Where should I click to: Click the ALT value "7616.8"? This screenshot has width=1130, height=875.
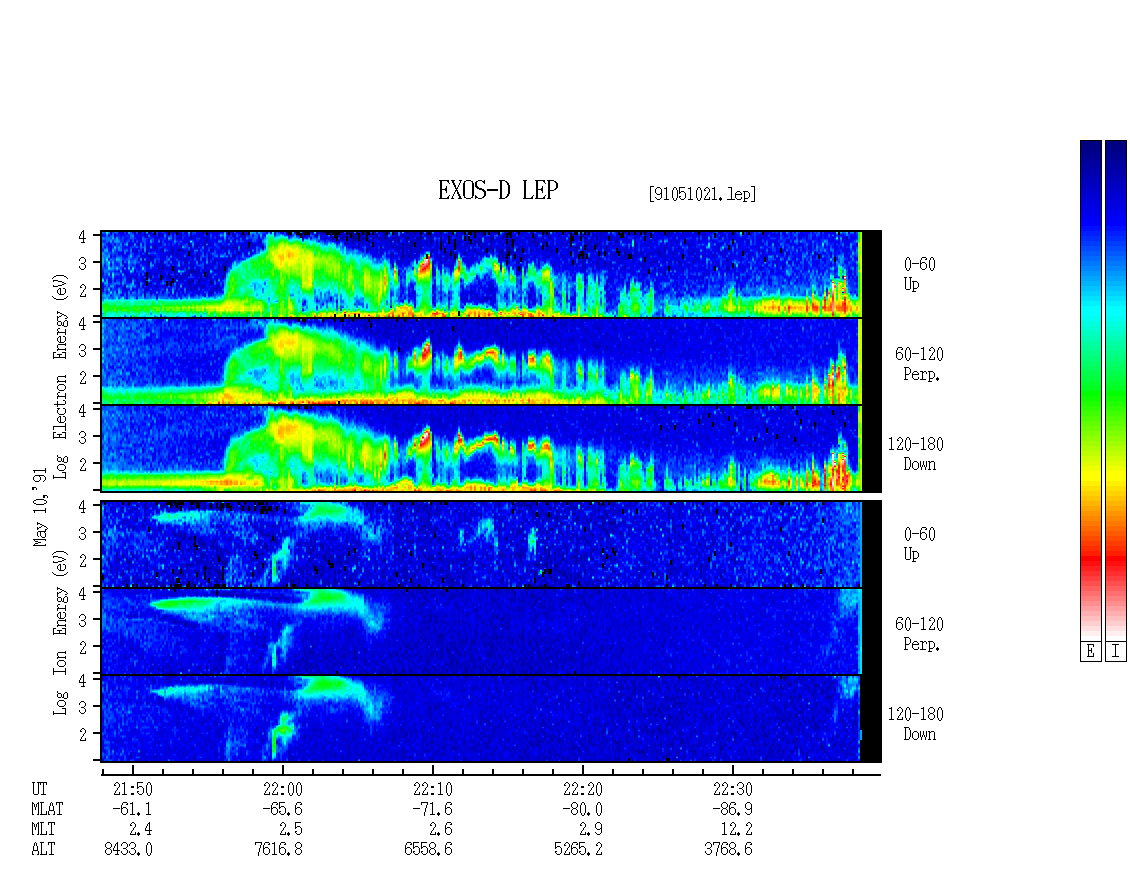278,850
